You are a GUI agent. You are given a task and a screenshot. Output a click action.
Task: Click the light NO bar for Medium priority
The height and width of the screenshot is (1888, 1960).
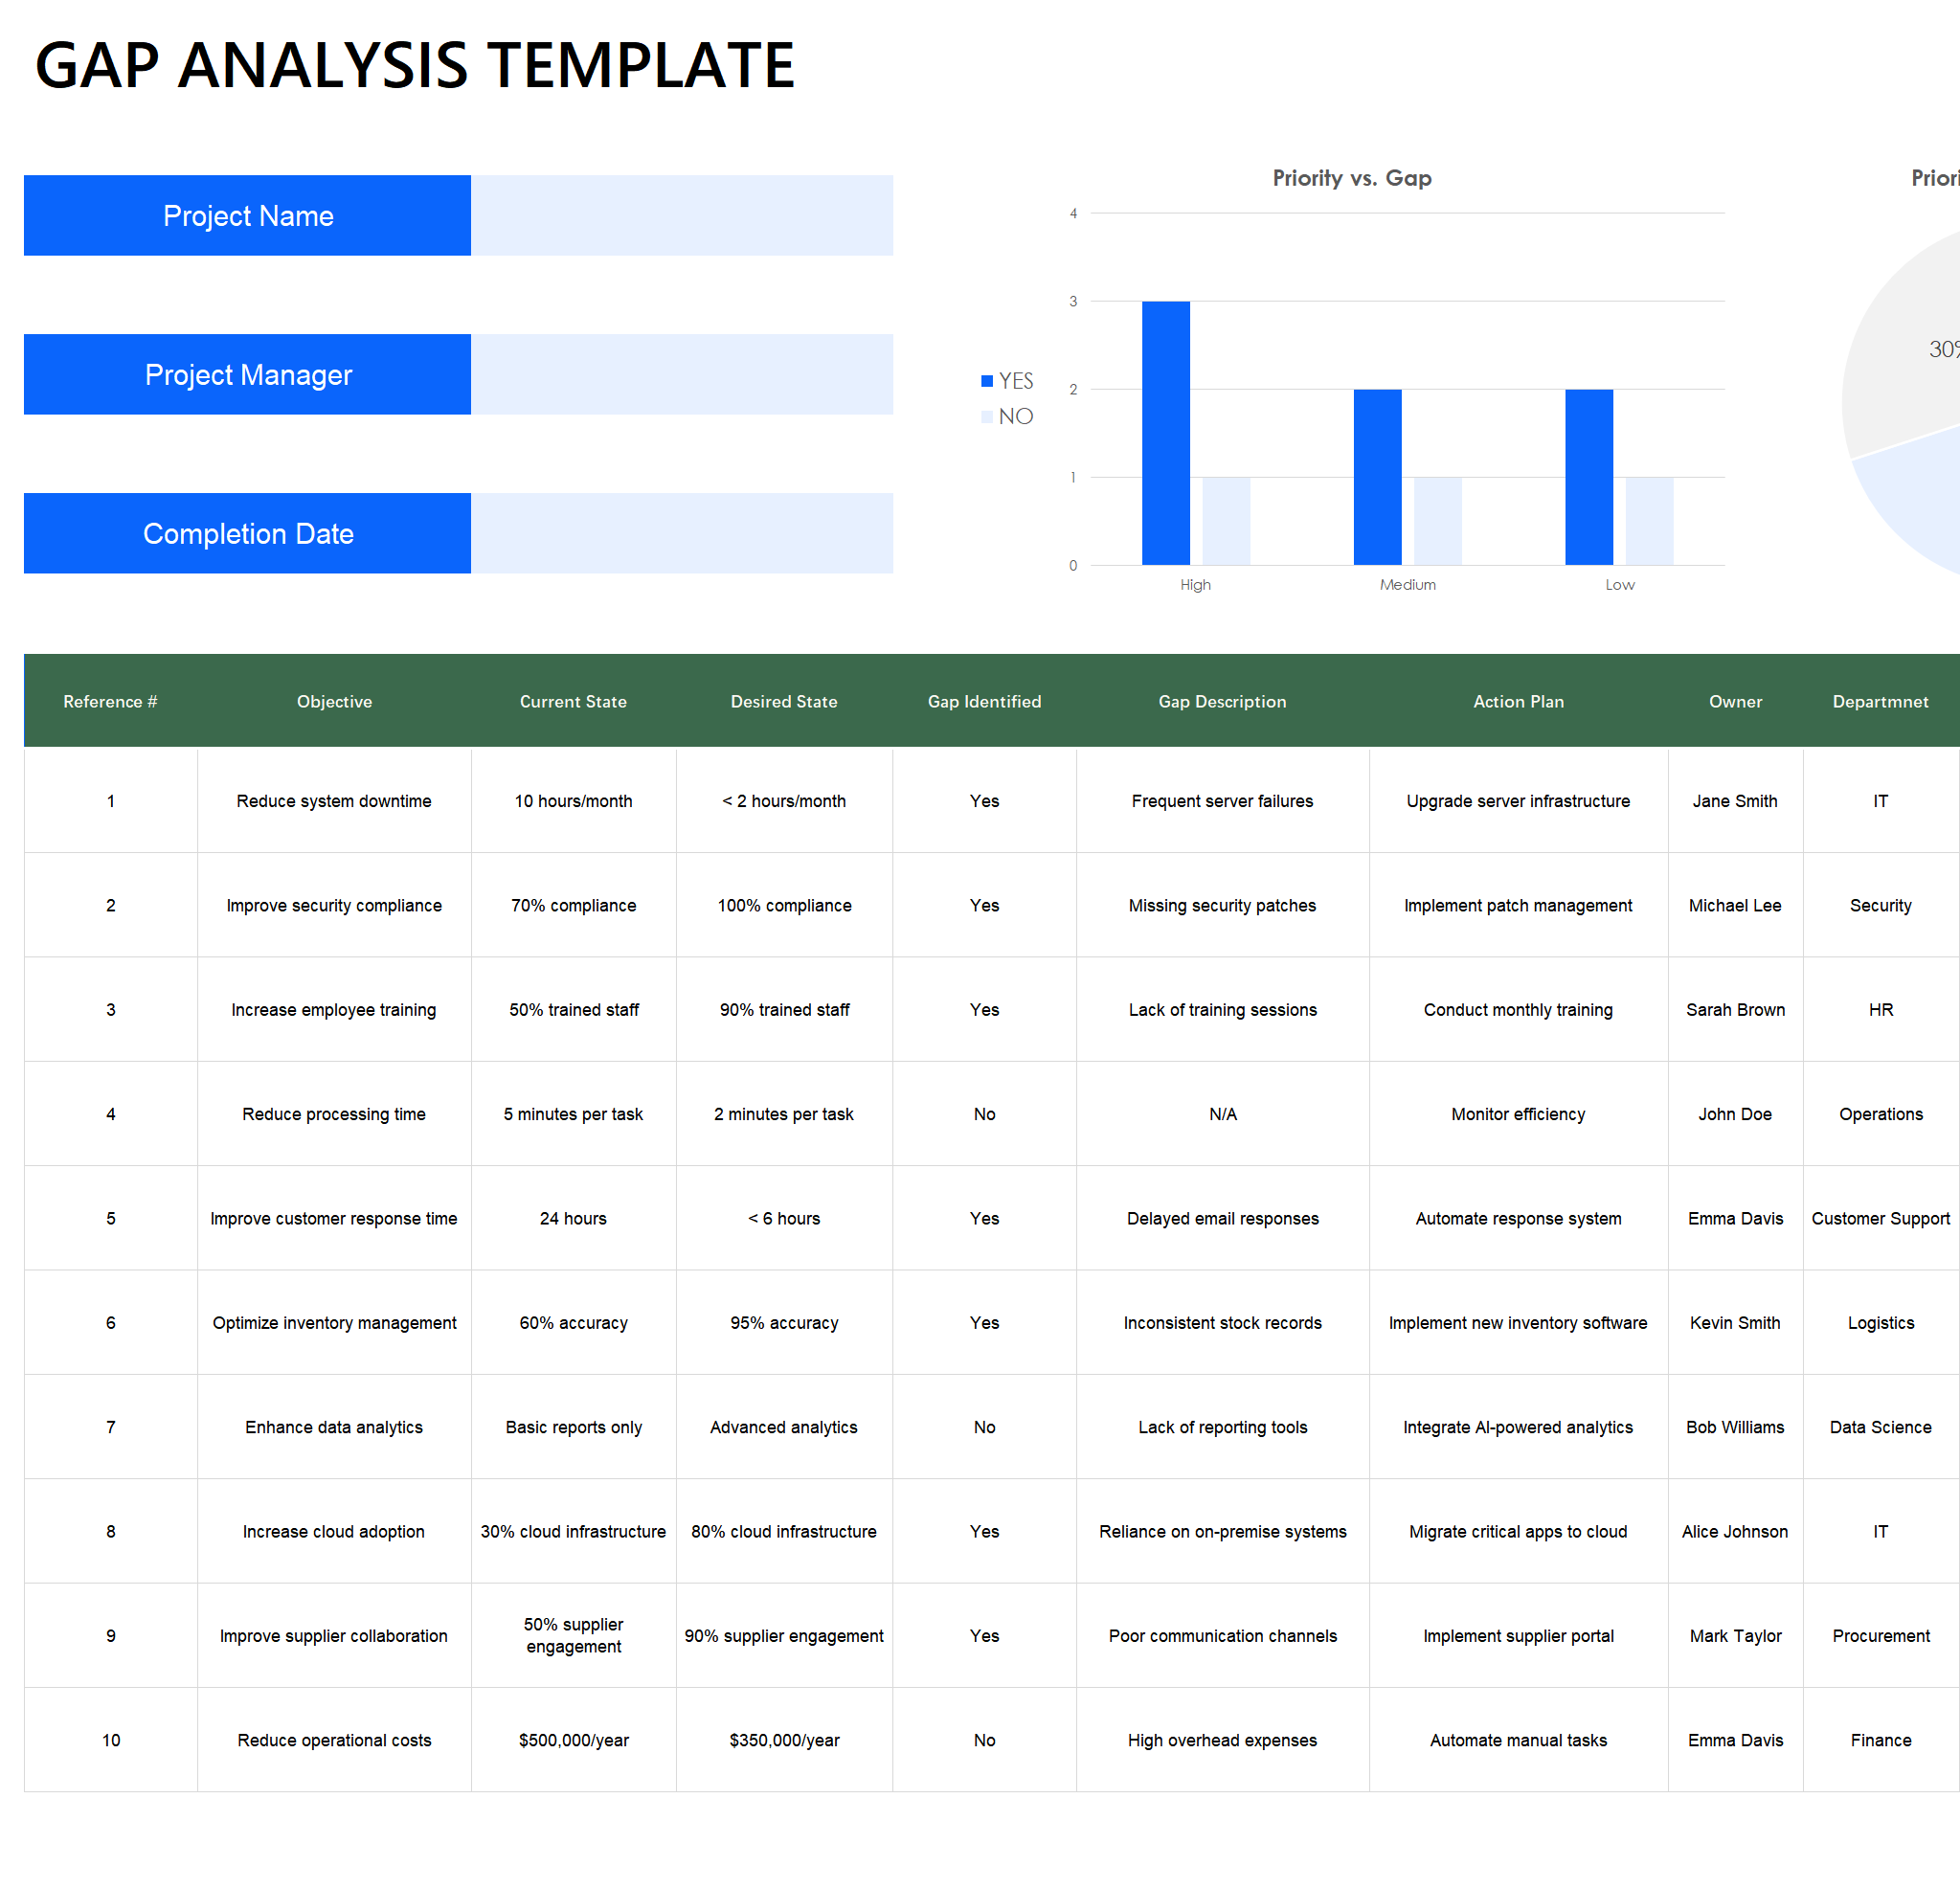1438,521
